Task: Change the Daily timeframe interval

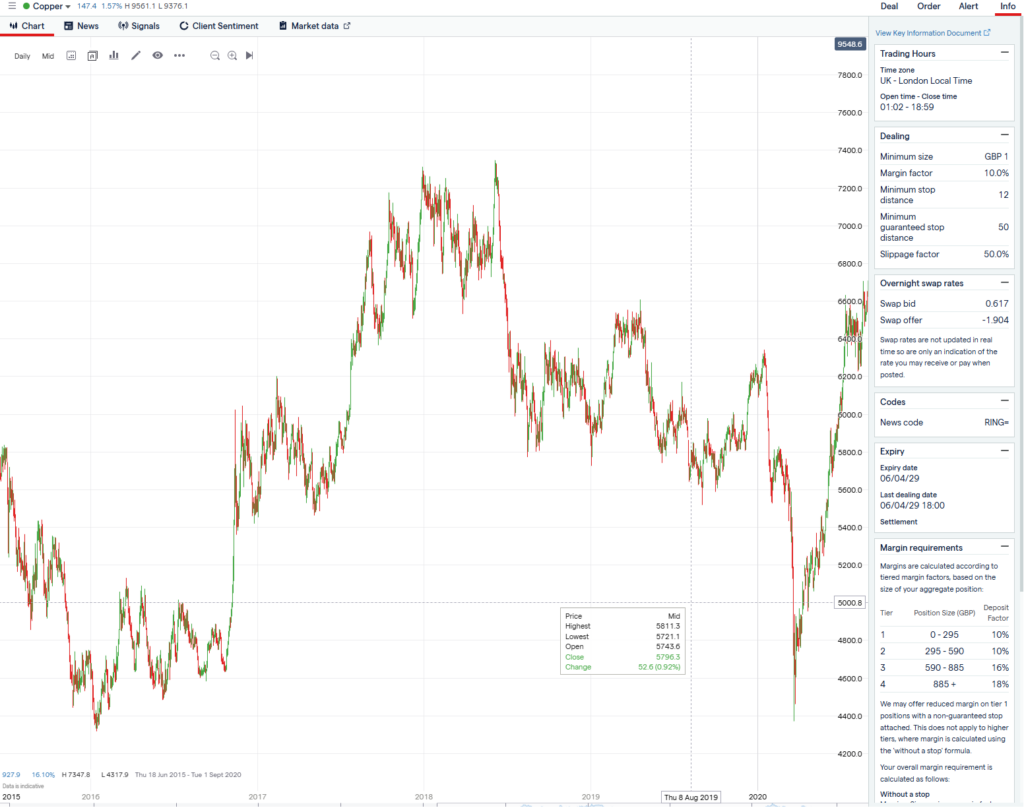Action: coord(22,56)
